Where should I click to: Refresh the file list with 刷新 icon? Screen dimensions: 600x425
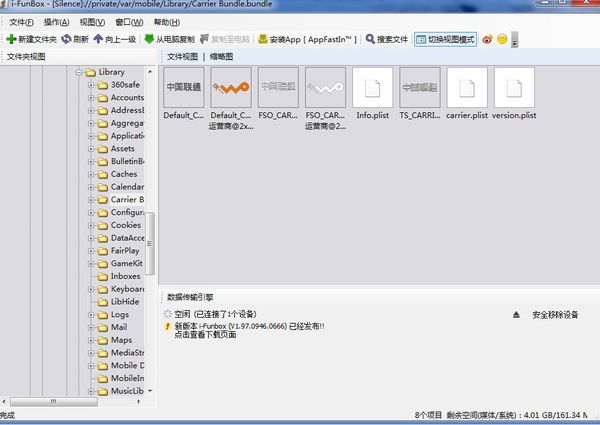click(67, 39)
